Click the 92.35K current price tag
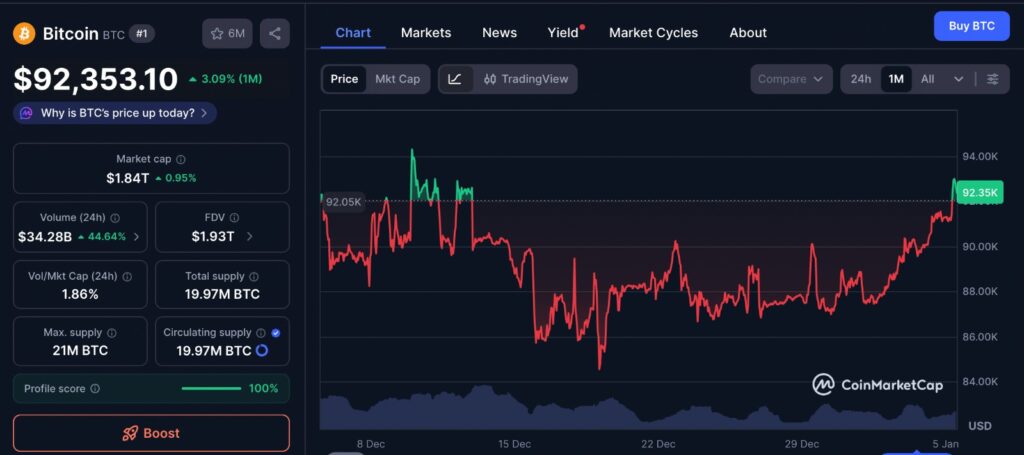The width and height of the screenshot is (1024, 455). [x=980, y=192]
